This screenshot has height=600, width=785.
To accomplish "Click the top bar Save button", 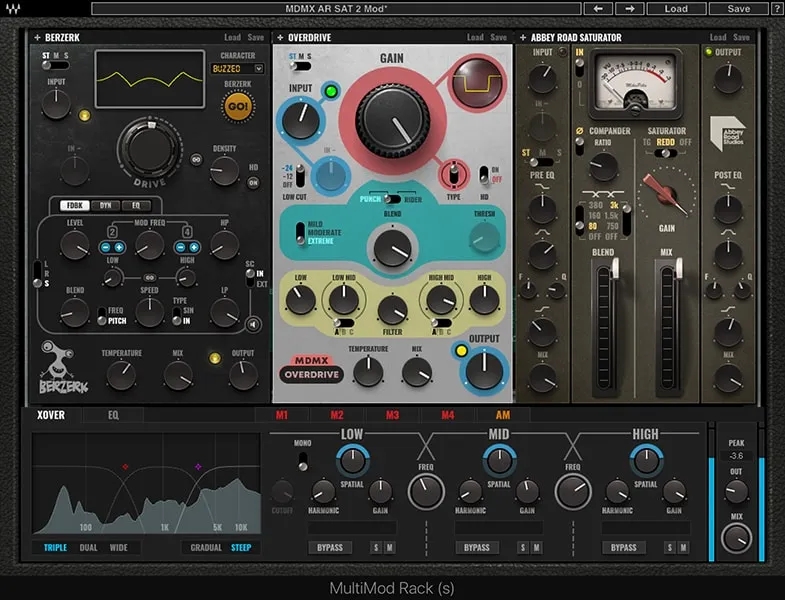I will [739, 8].
